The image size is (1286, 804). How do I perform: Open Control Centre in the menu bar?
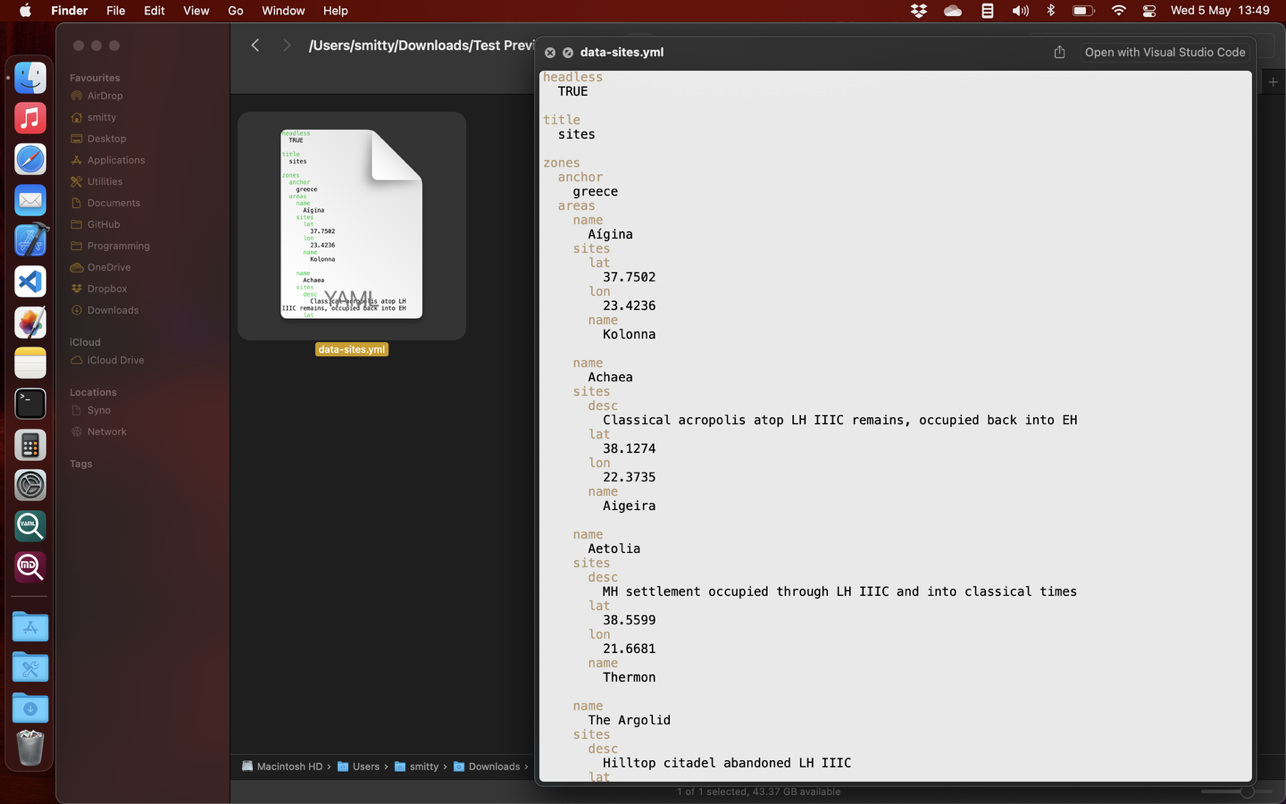(x=1149, y=11)
